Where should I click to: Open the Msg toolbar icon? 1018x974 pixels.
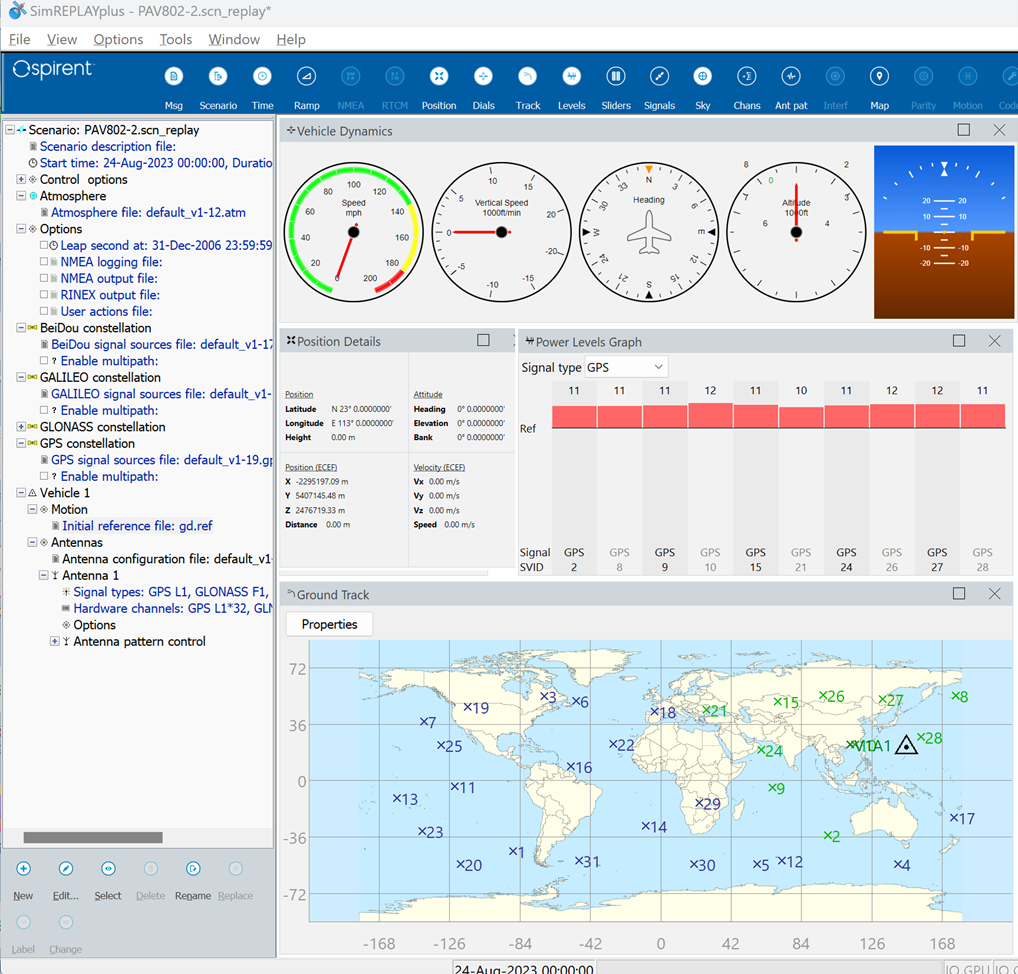pos(173,77)
